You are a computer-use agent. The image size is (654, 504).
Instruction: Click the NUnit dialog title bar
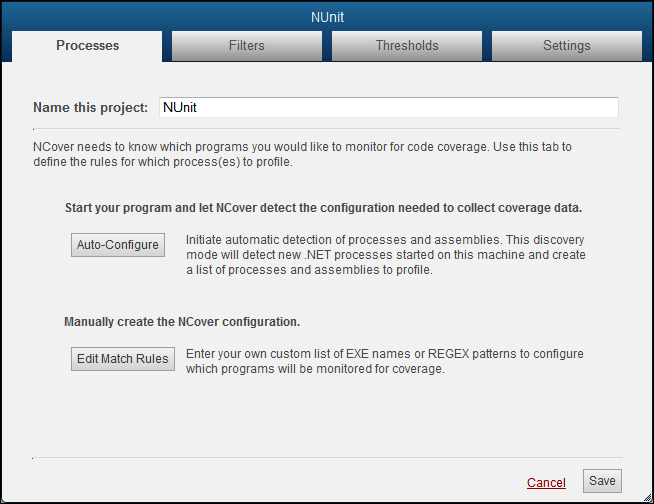tap(327, 16)
